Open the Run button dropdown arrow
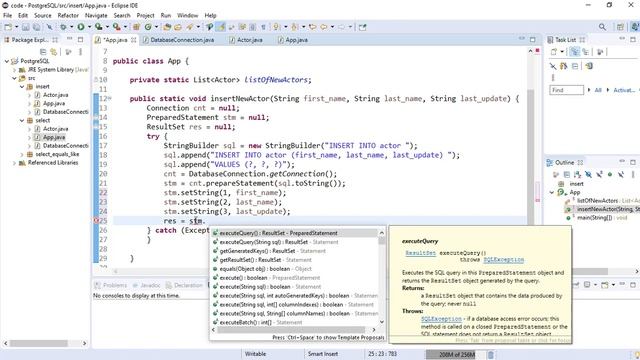640x360 pixels. point(89,27)
